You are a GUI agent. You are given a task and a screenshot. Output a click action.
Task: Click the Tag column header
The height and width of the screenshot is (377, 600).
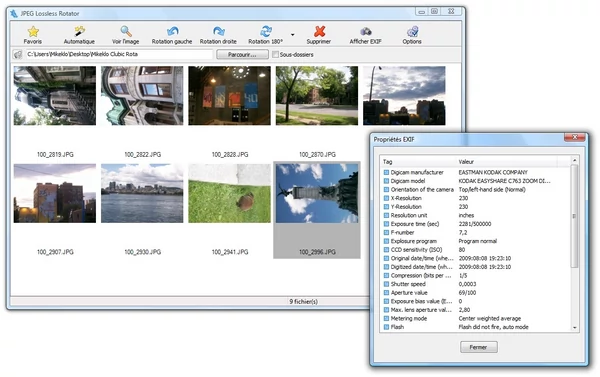(x=419, y=162)
